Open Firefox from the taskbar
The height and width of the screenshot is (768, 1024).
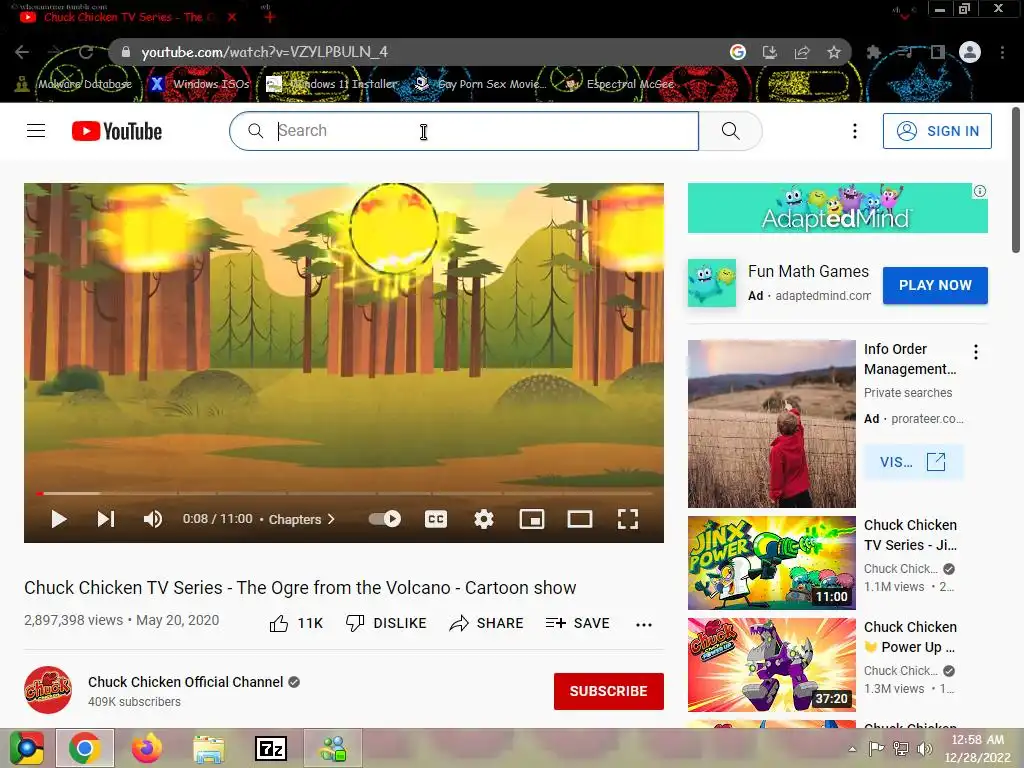click(x=147, y=748)
